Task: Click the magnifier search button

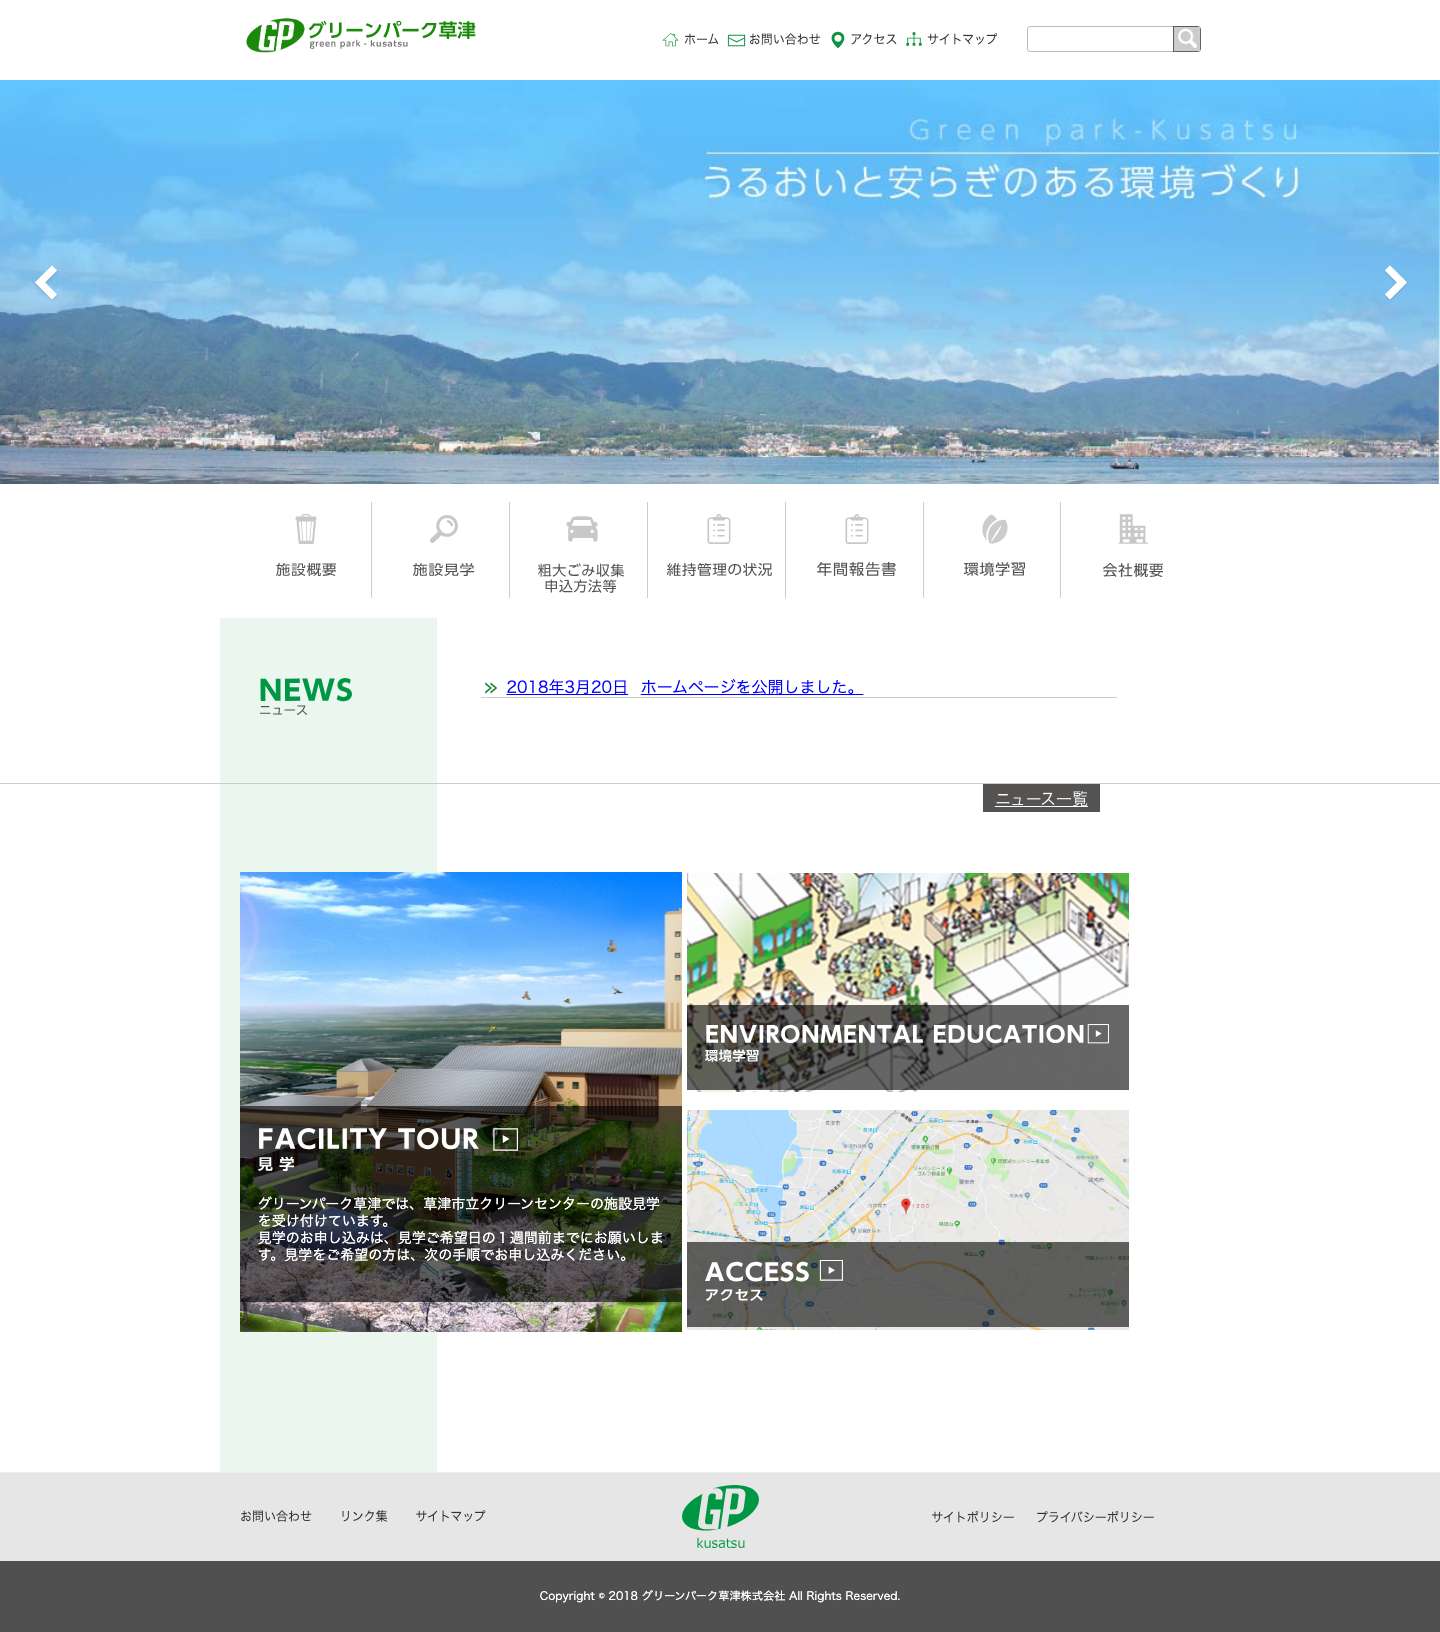Action: [1186, 39]
